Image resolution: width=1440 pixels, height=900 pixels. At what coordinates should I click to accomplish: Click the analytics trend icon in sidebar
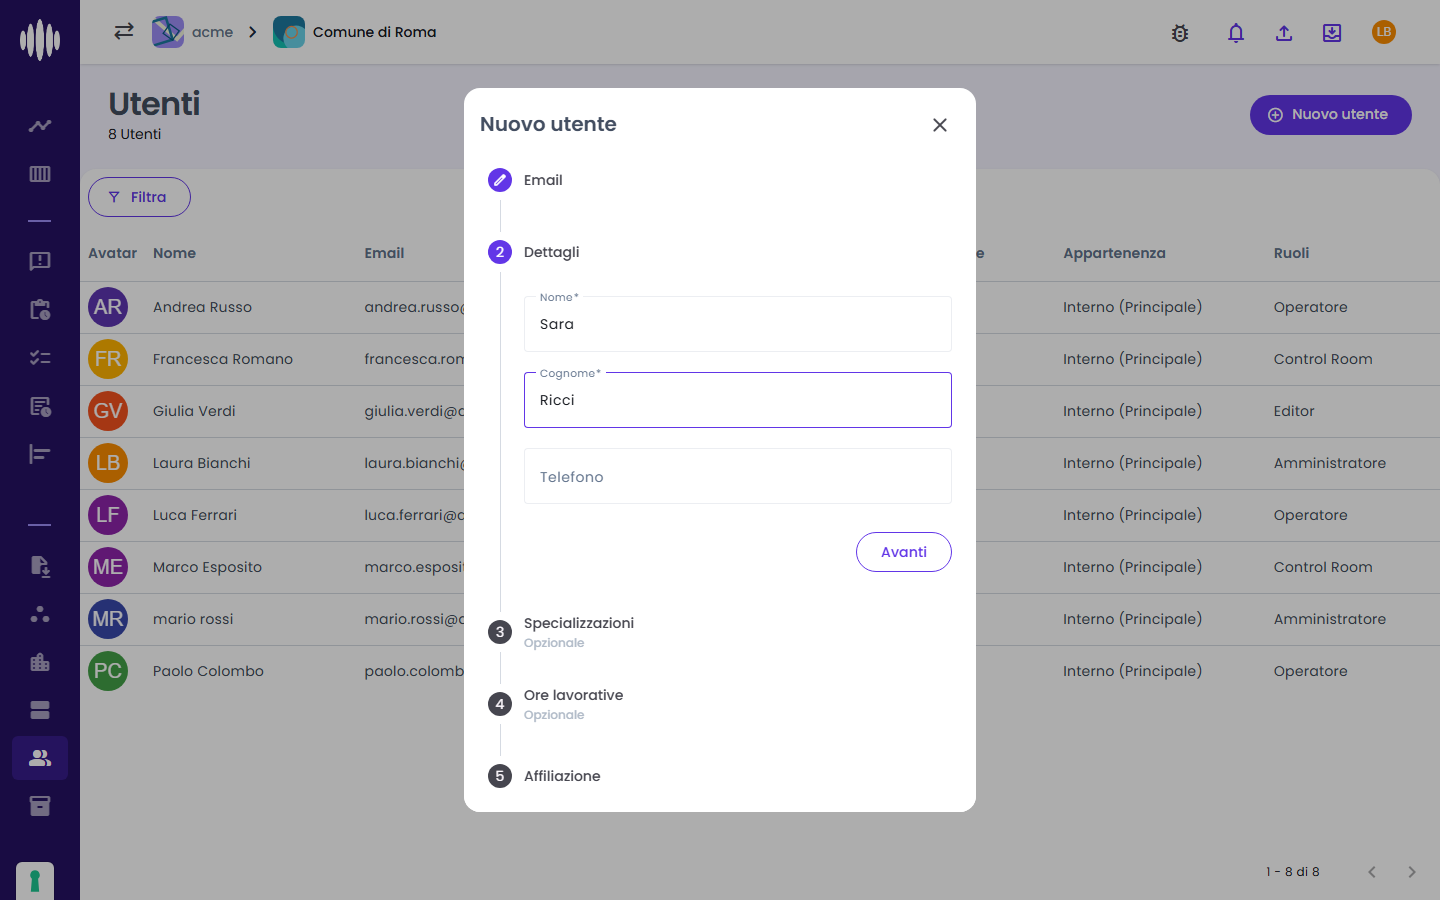pos(40,126)
